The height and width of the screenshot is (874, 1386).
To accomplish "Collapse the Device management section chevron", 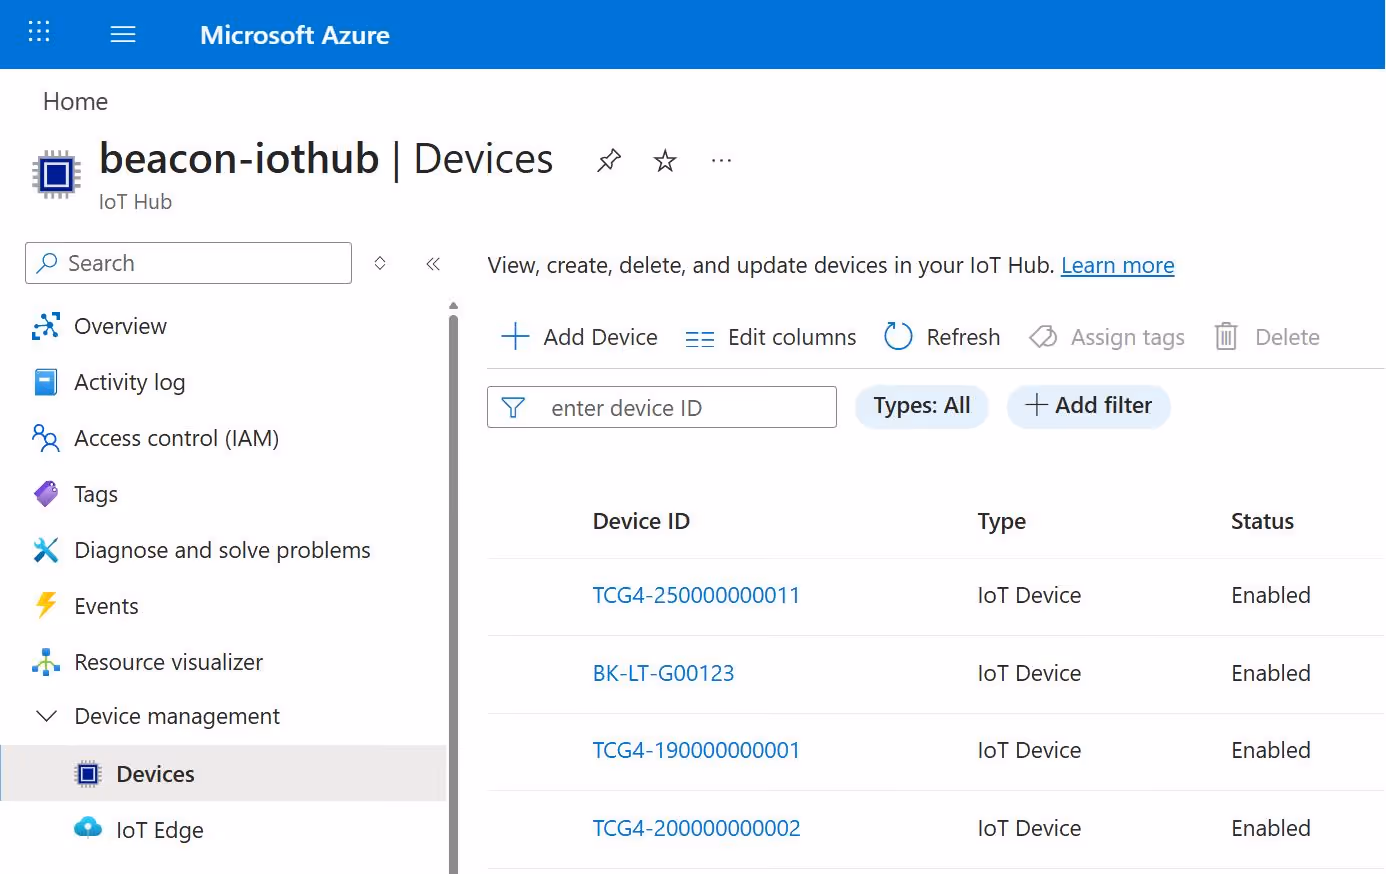I will pyautogui.click(x=46, y=716).
